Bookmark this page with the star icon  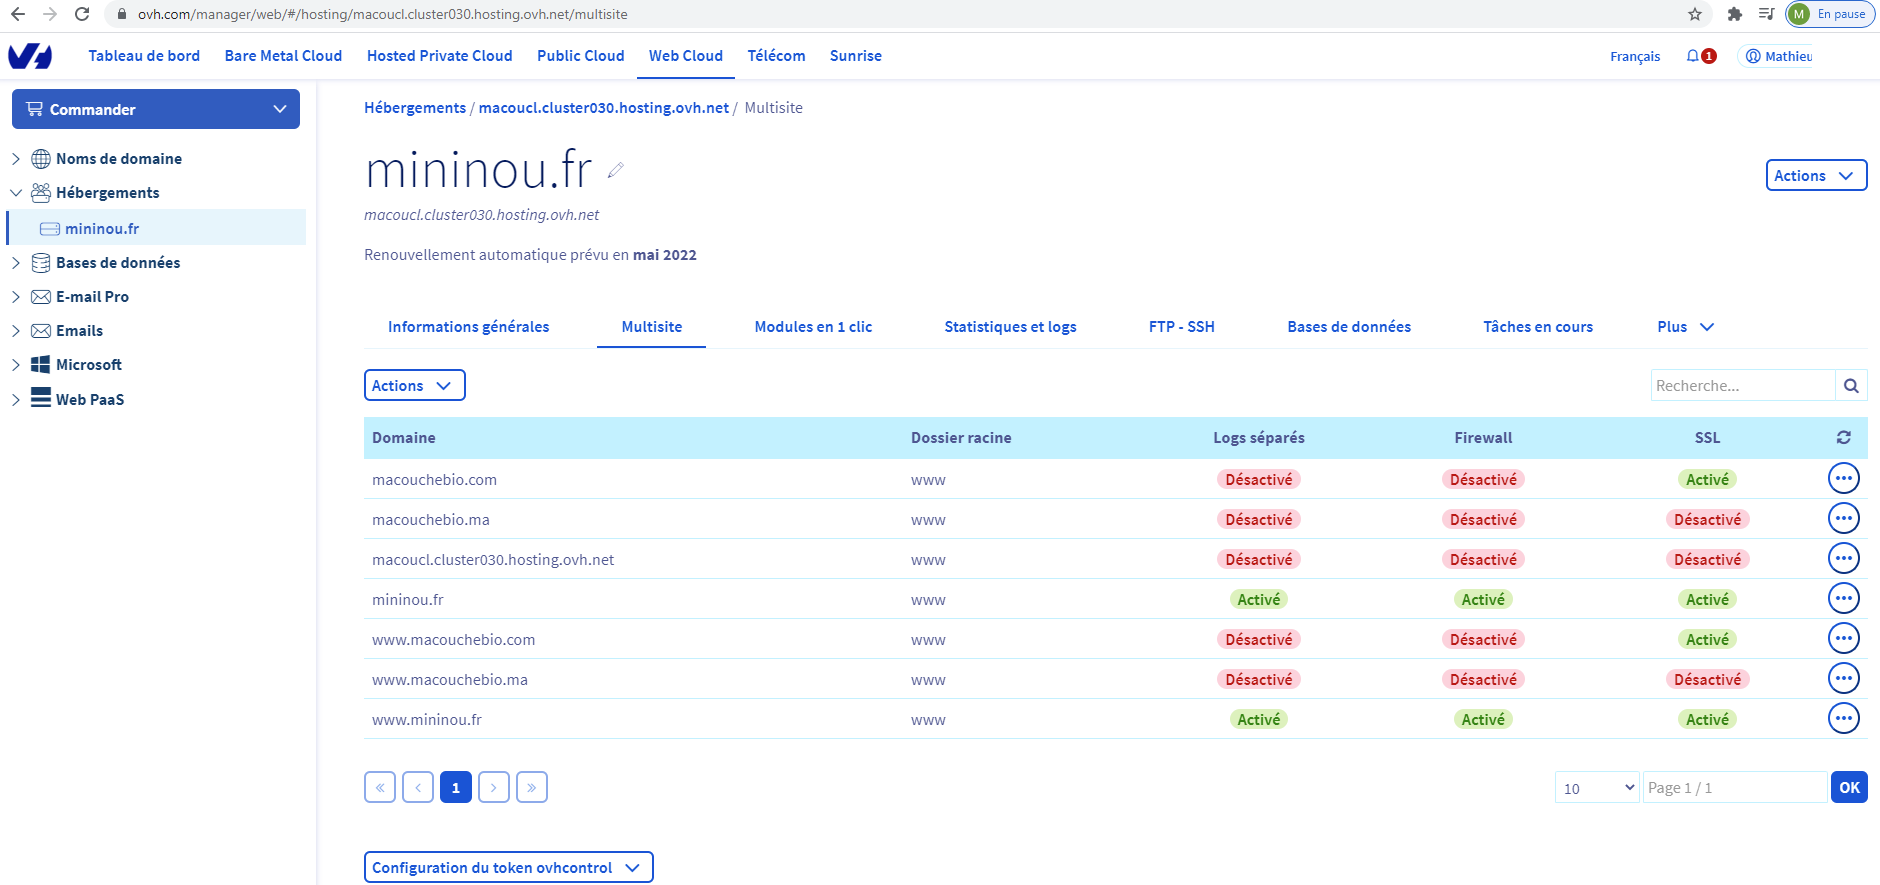(x=1695, y=14)
